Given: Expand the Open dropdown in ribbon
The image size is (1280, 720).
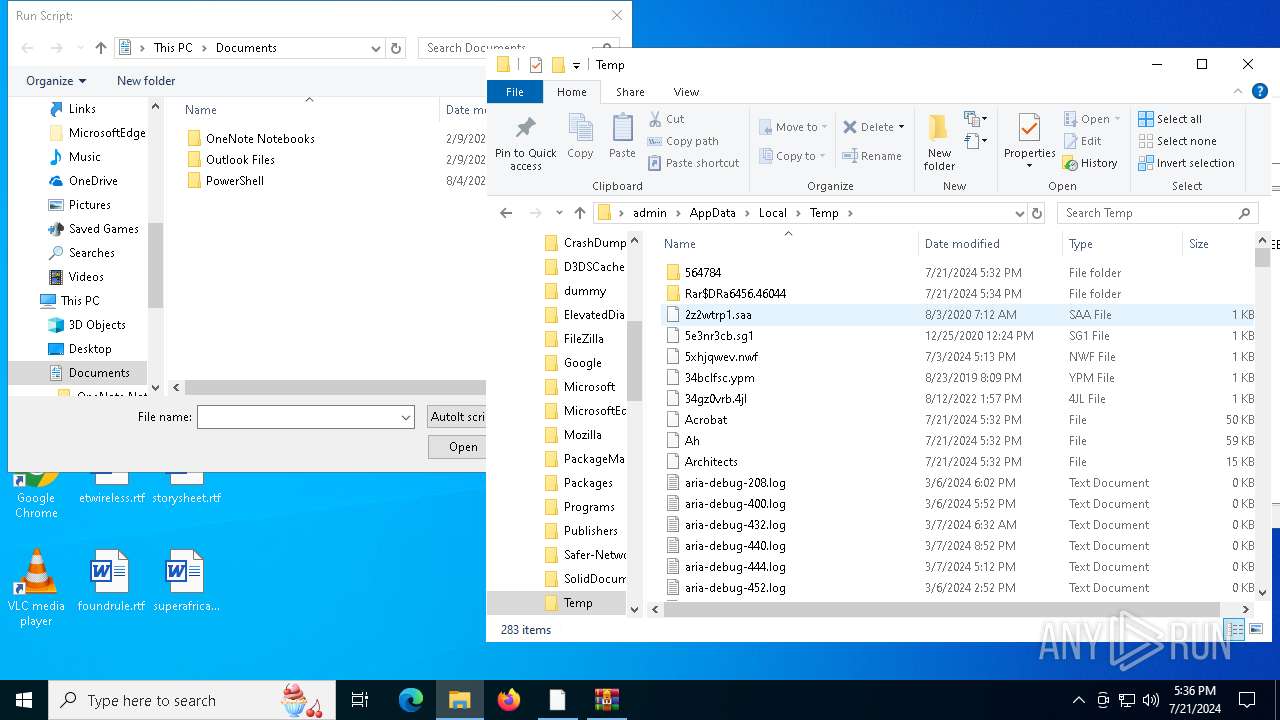Looking at the screenshot, I should [x=1117, y=119].
